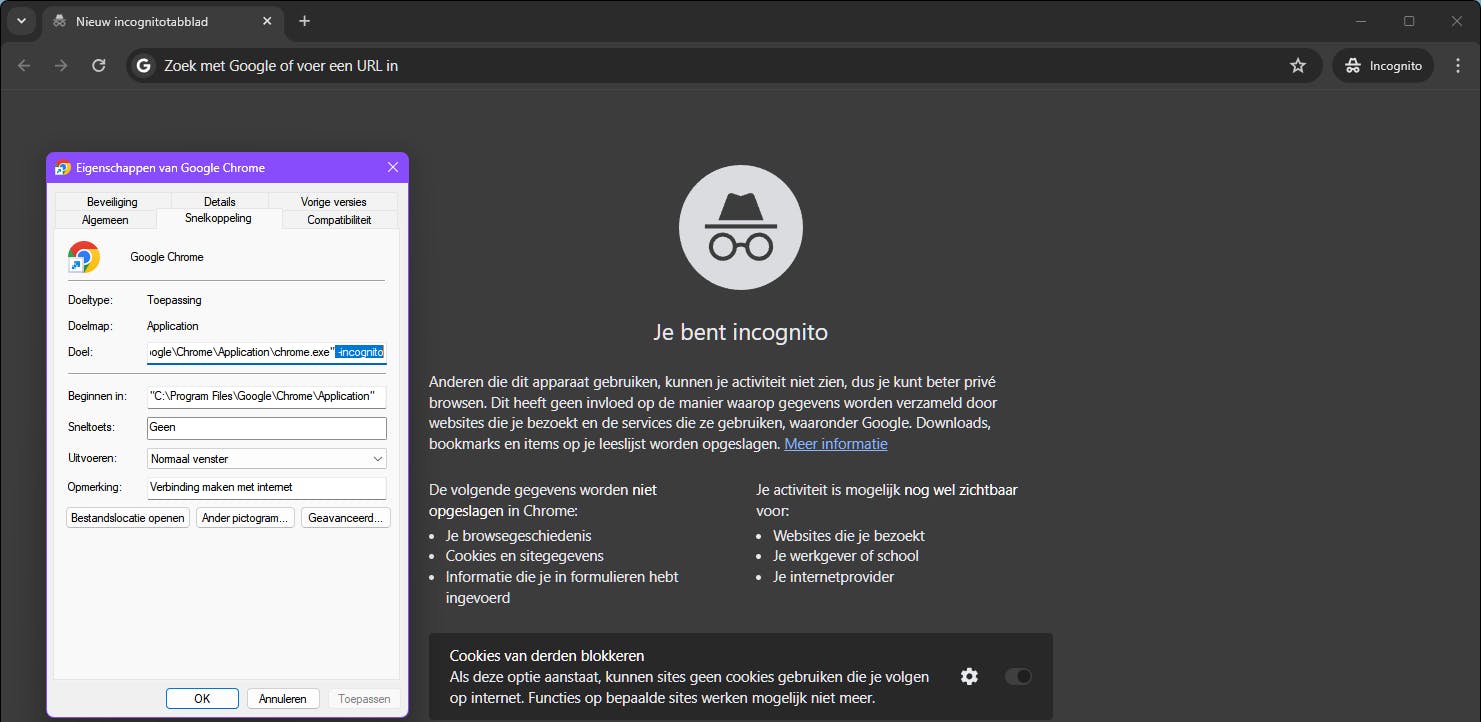Toggle the third-party cookies blocking switch
Screen dimensions: 1481x722
pyautogui.click(x=1018, y=677)
